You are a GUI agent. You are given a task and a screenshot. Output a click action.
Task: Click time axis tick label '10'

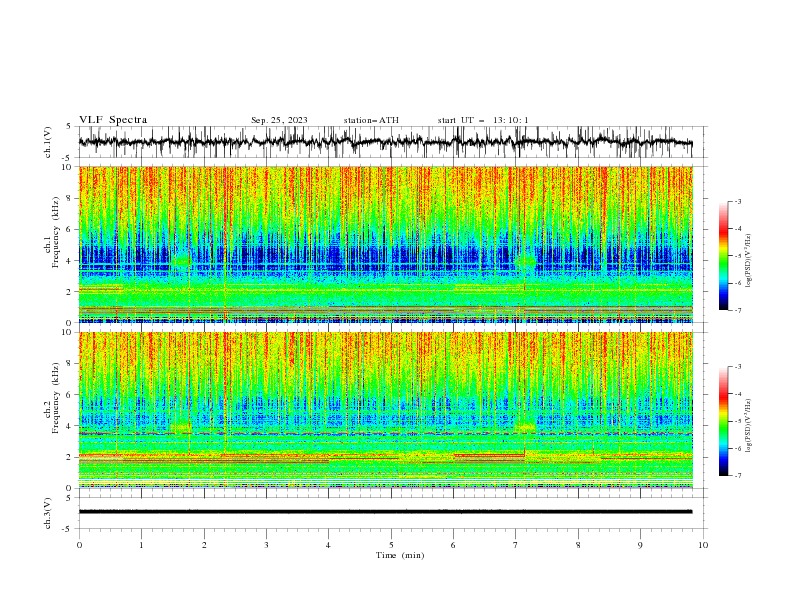703,545
